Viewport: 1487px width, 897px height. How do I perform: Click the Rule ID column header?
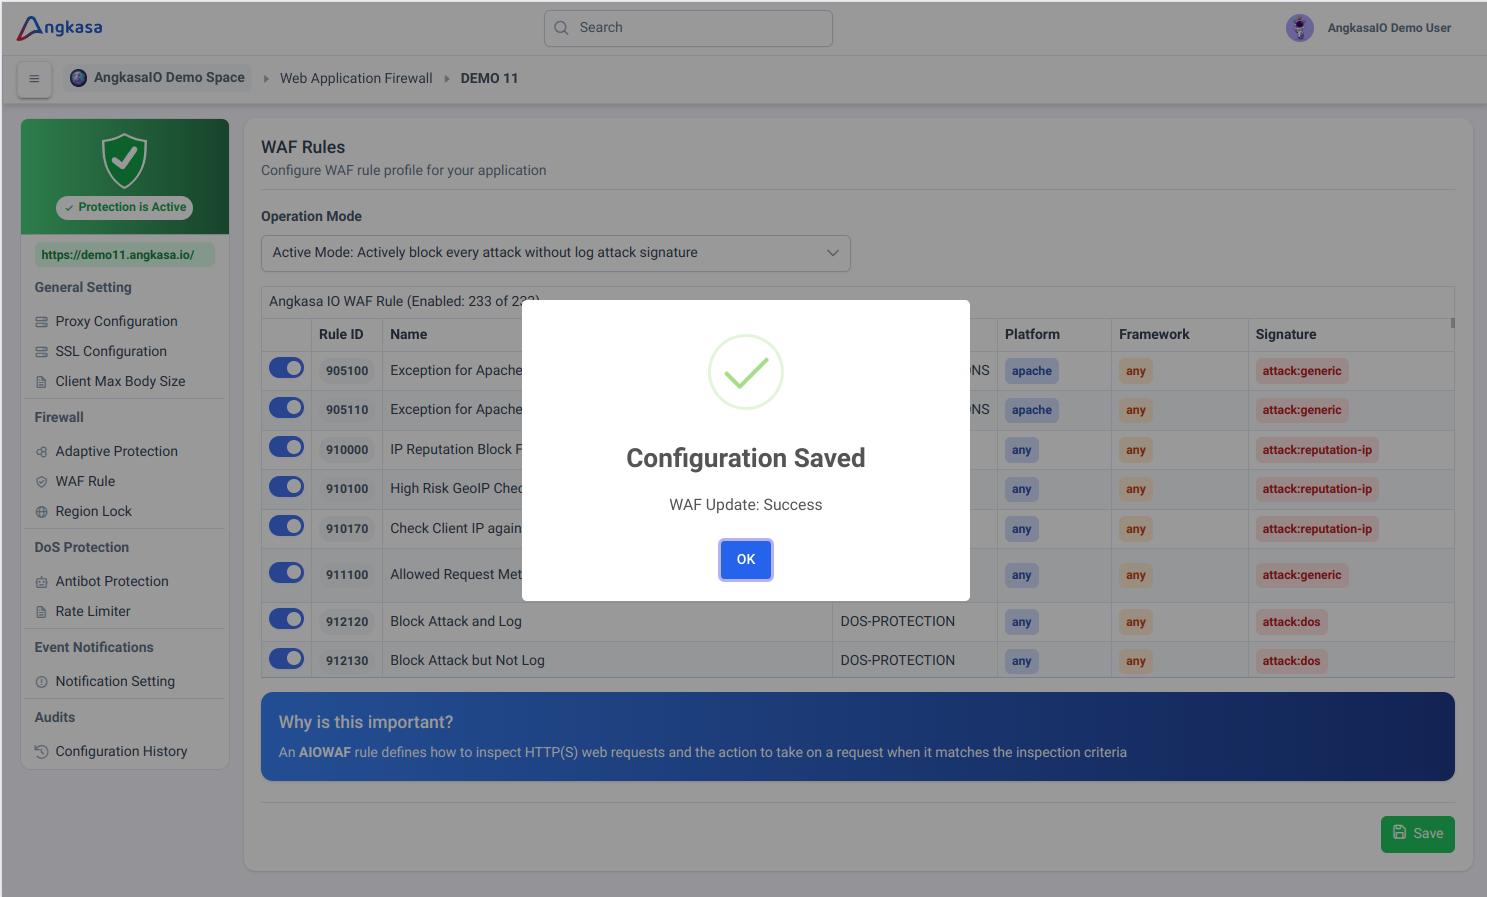tap(341, 335)
